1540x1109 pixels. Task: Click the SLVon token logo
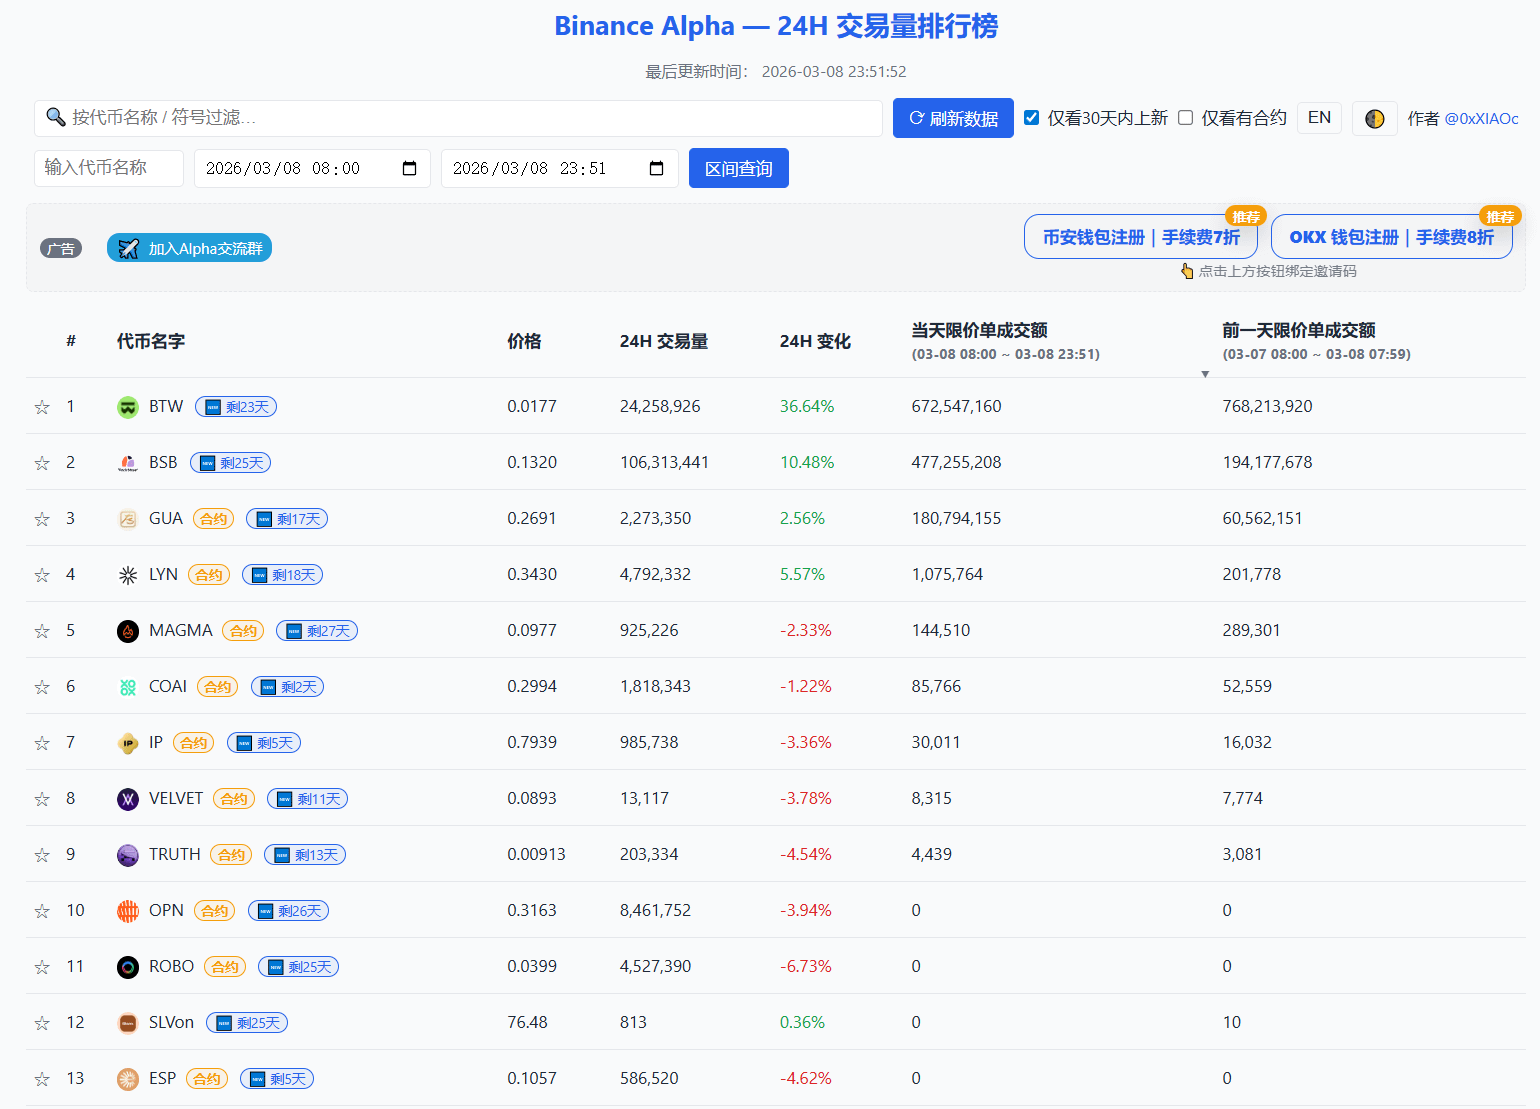point(128,1023)
